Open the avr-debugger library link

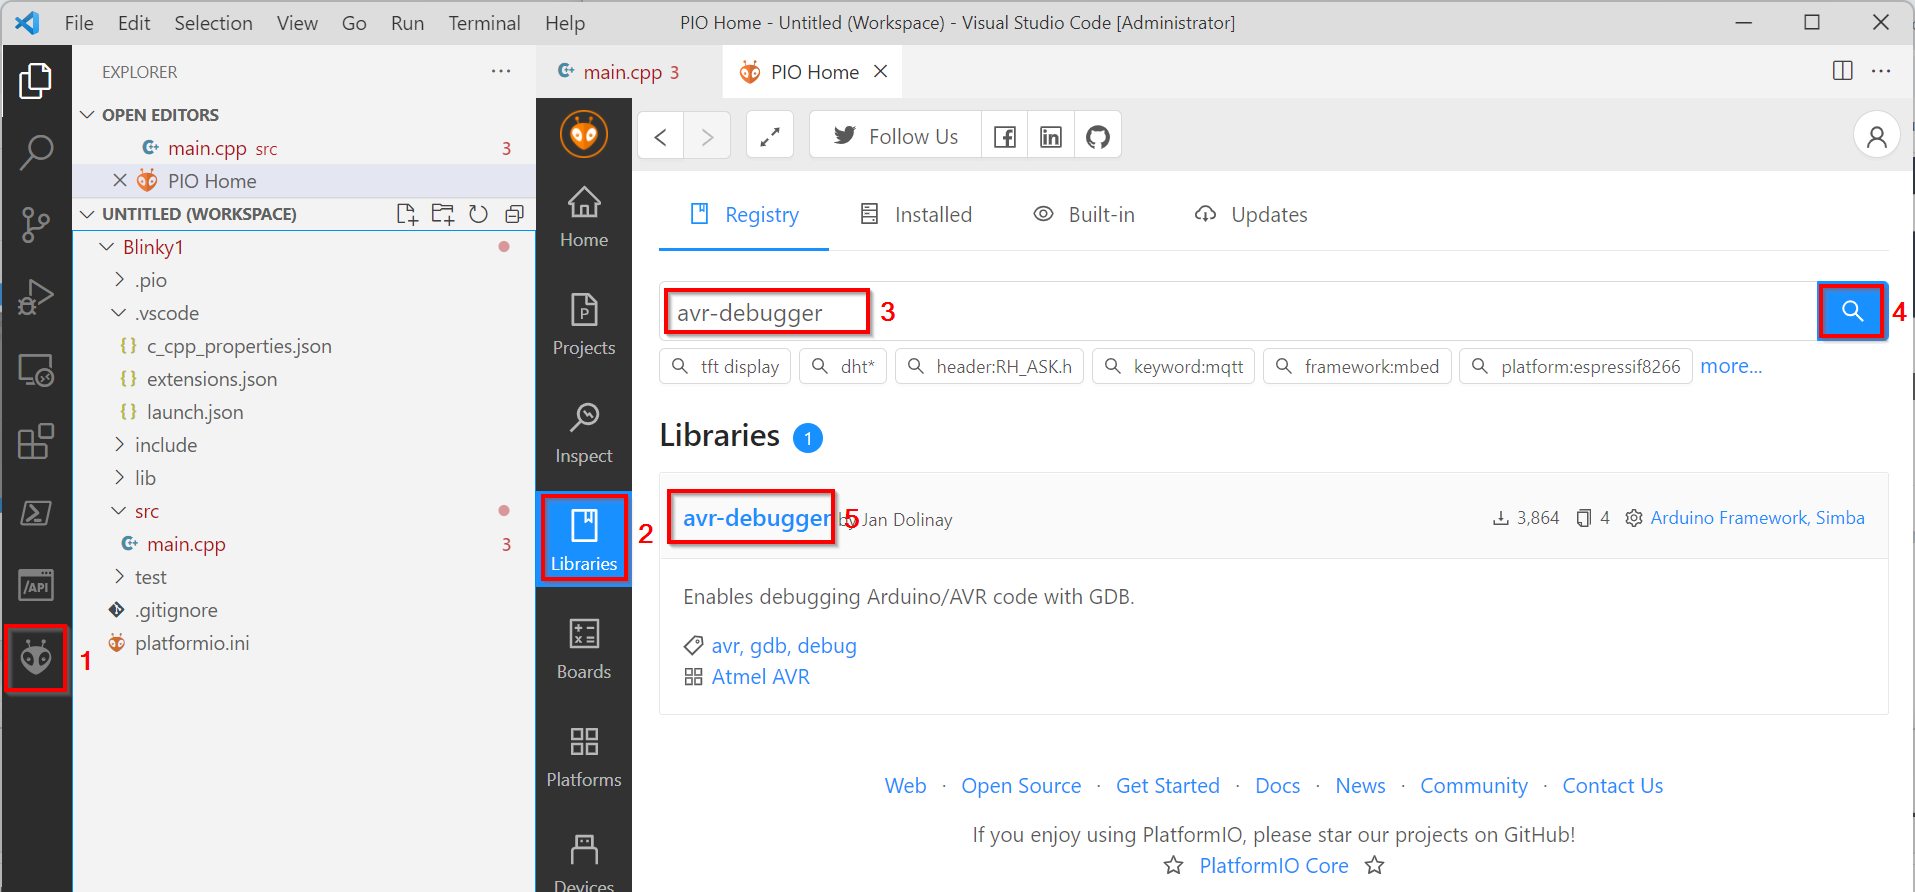coord(756,518)
